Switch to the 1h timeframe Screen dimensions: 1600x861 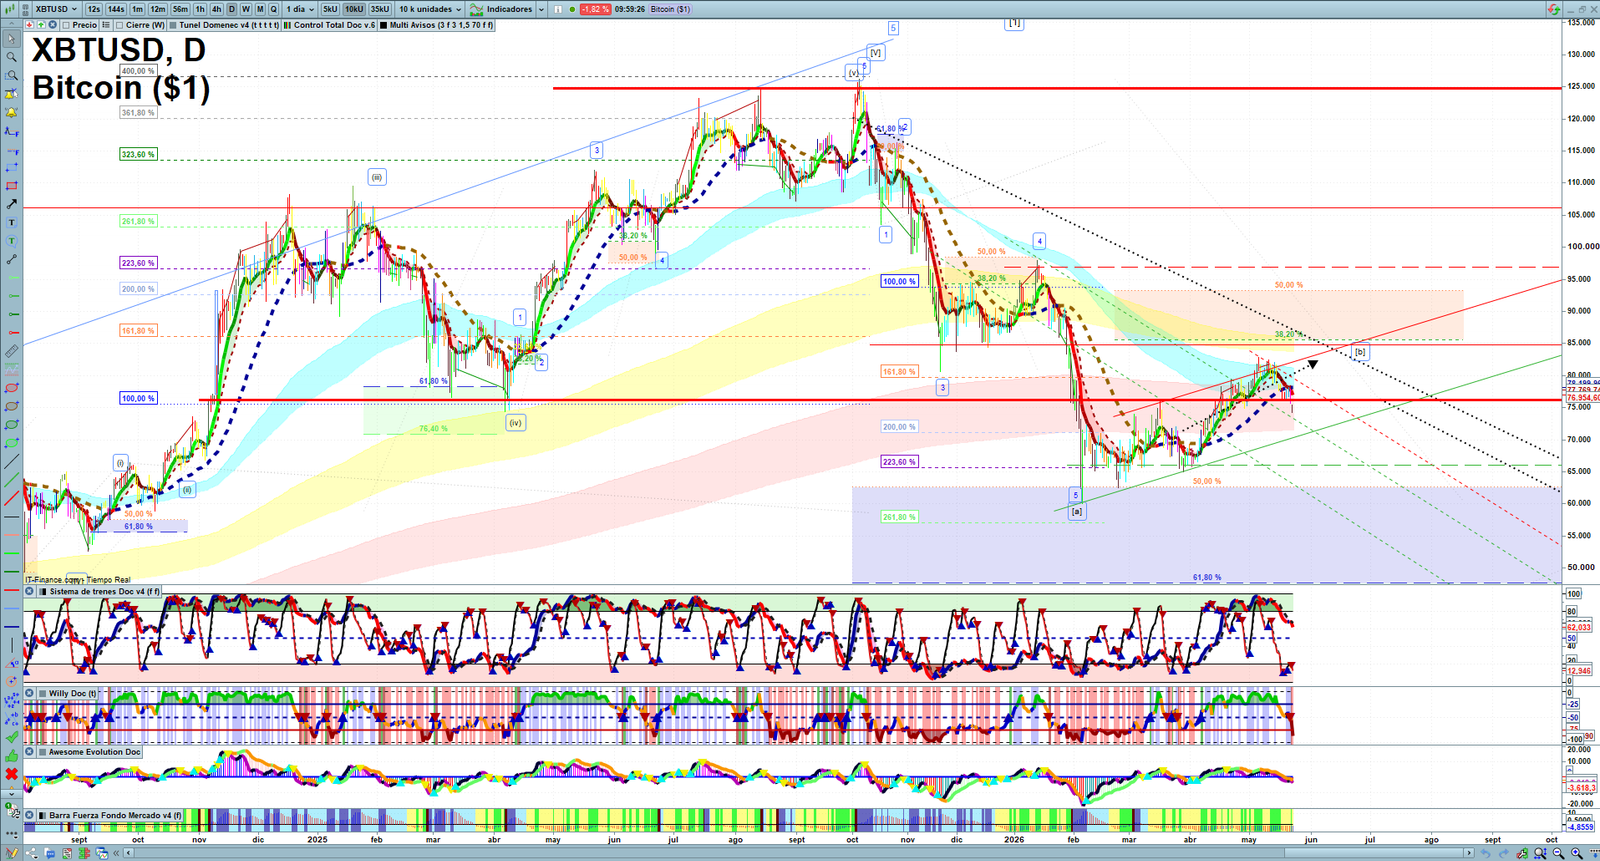pyautogui.click(x=200, y=9)
